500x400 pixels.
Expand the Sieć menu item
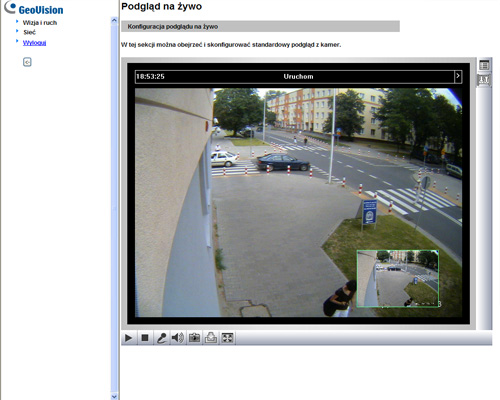(29, 32)
